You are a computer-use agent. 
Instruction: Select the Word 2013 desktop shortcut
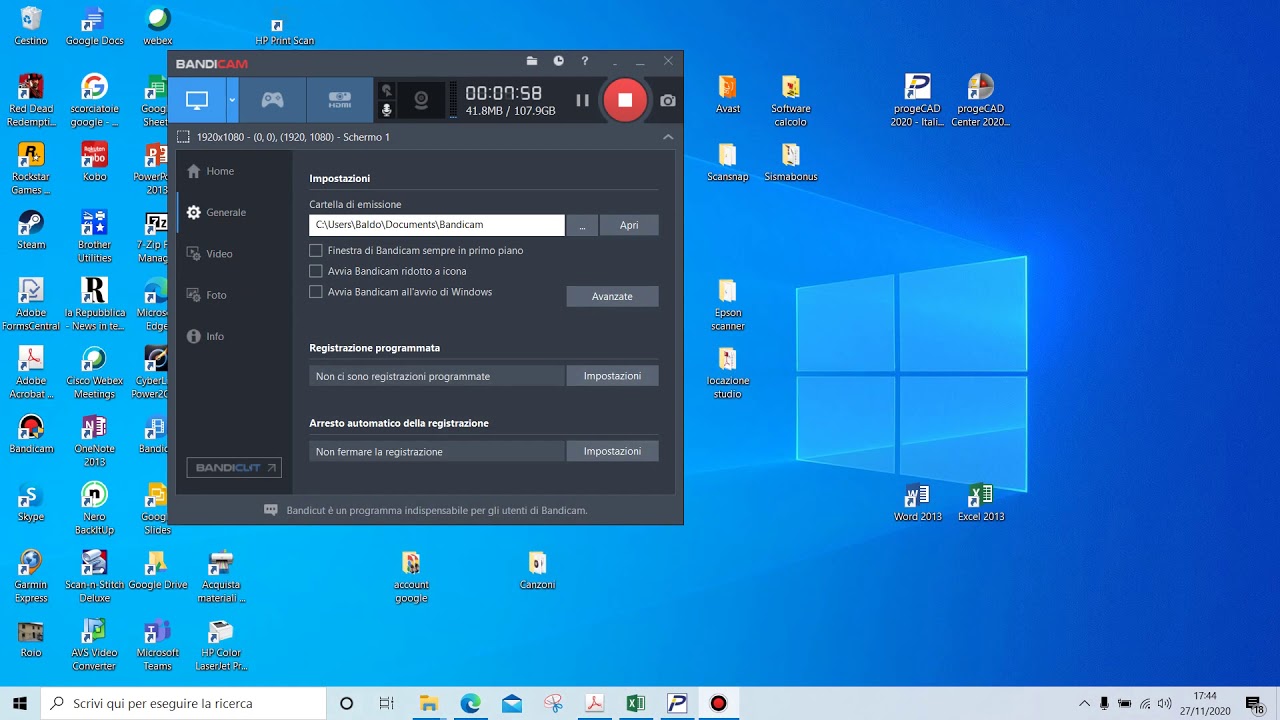point(917,502)
